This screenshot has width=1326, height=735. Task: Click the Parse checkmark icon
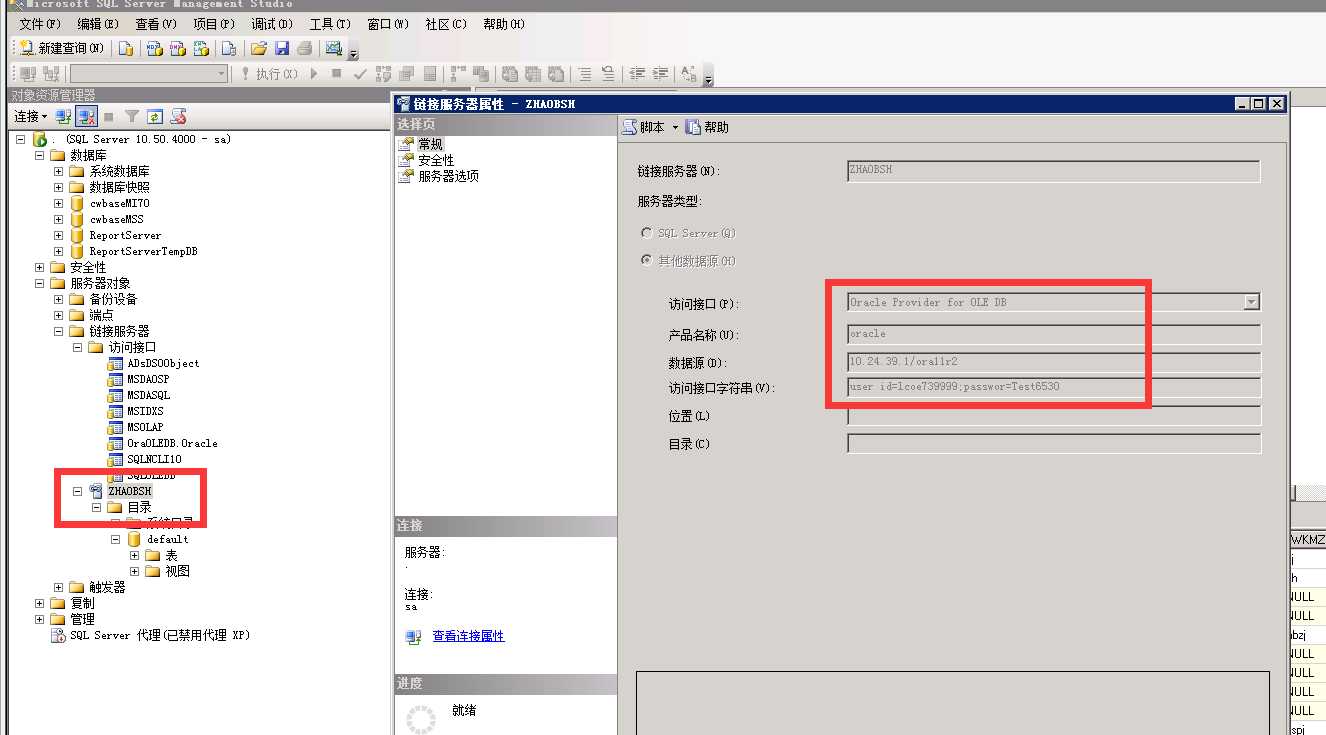point(360,74)
